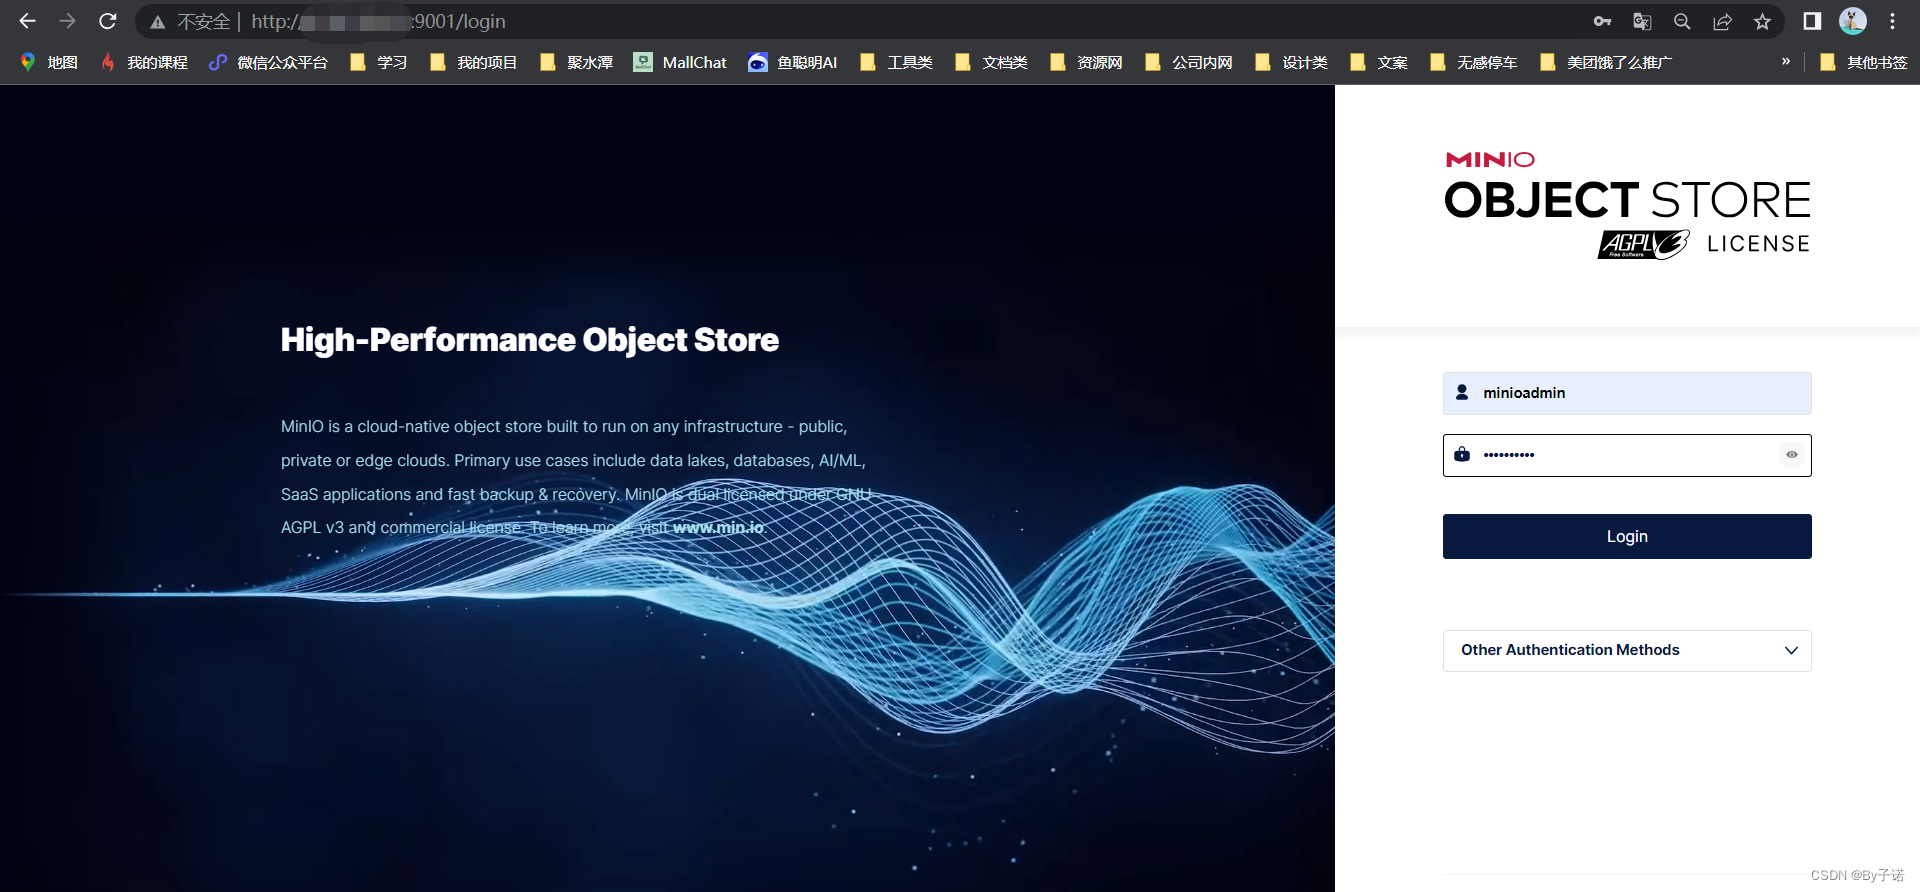Click the www.min.io link
The image size is (1920, 892).
[x=718, y=527]
